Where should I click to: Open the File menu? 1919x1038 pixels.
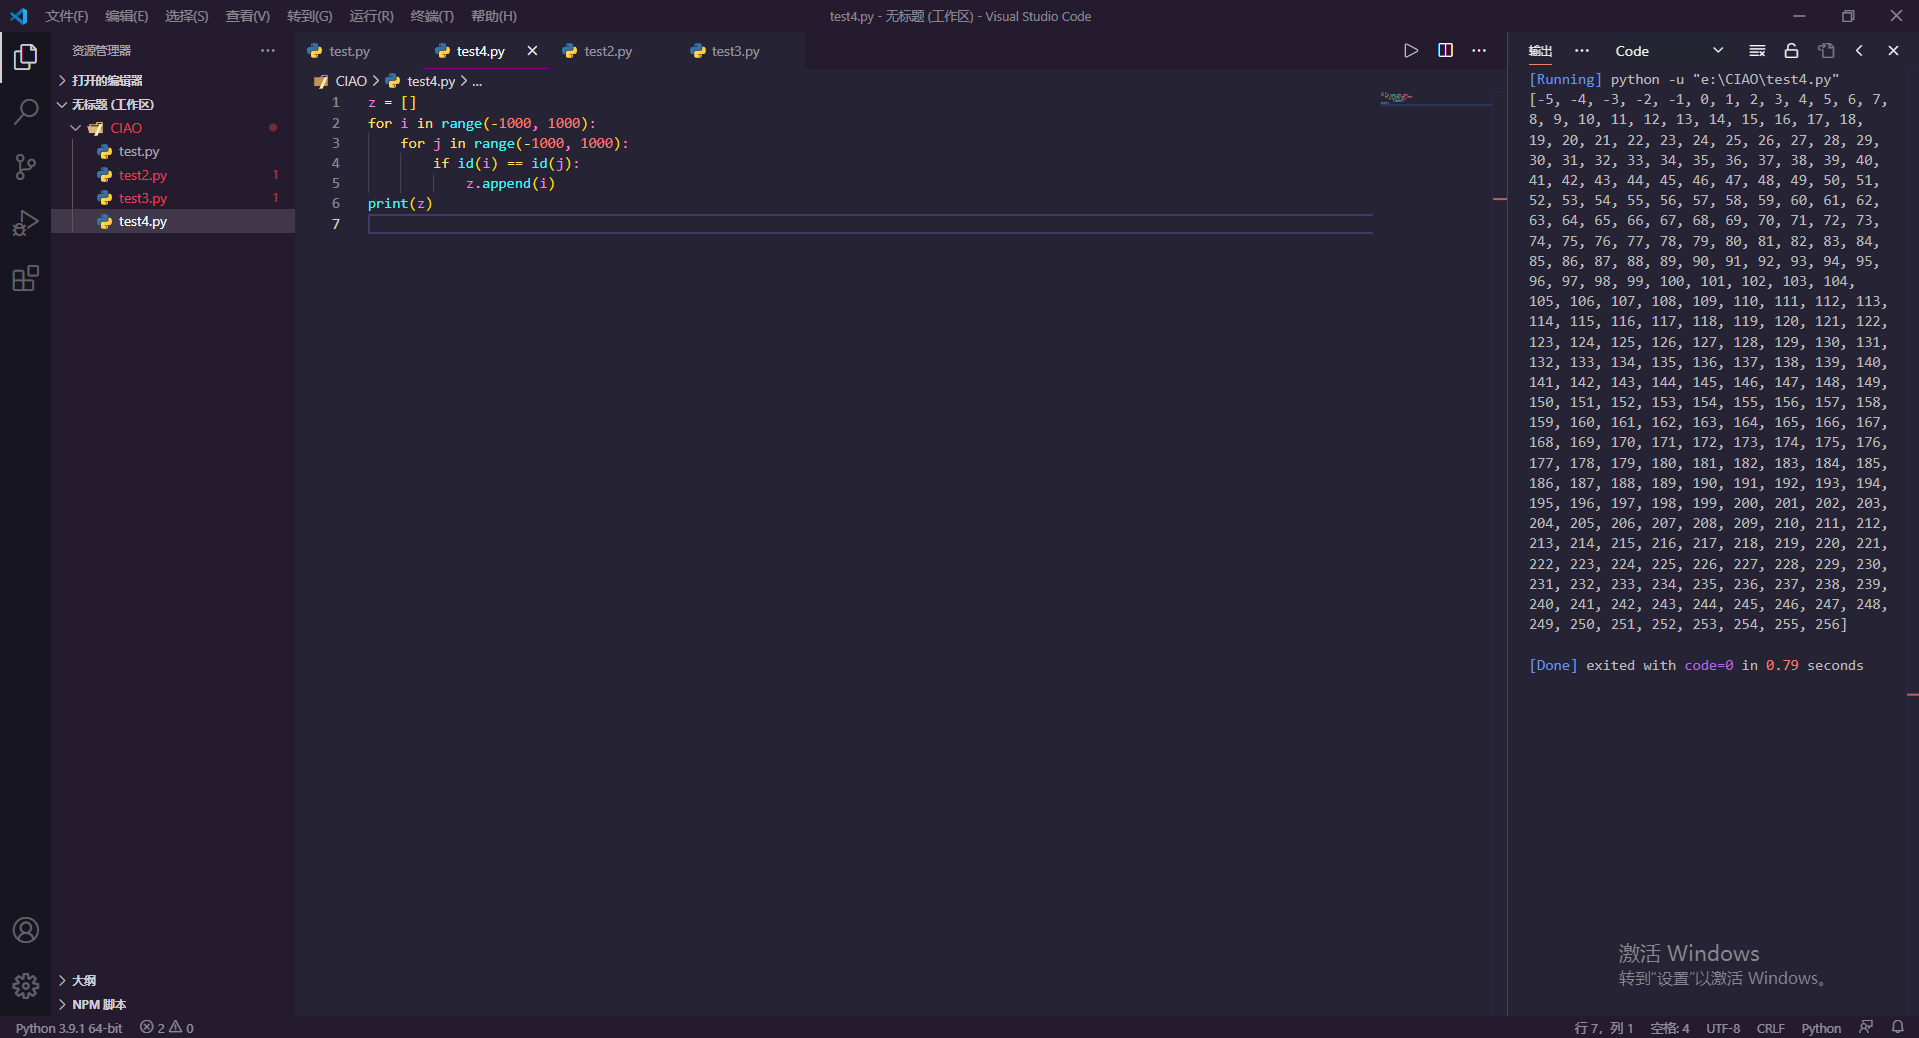pyautogui.click(x=66, y=16)
